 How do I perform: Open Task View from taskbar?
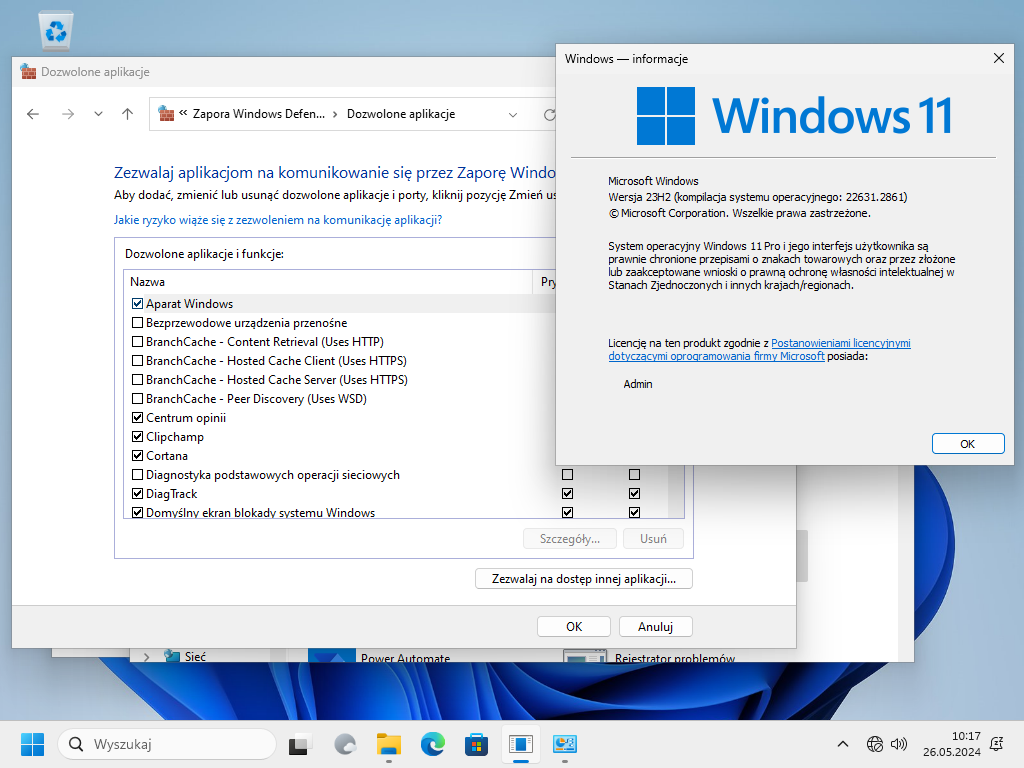[x=300, y=744]
